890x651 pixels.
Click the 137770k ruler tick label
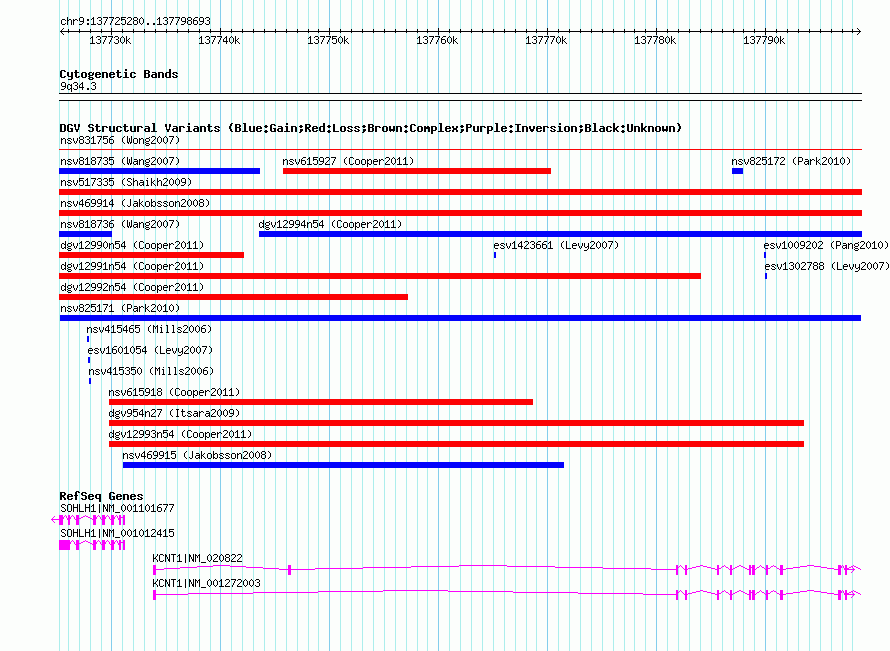coord(546,40)
